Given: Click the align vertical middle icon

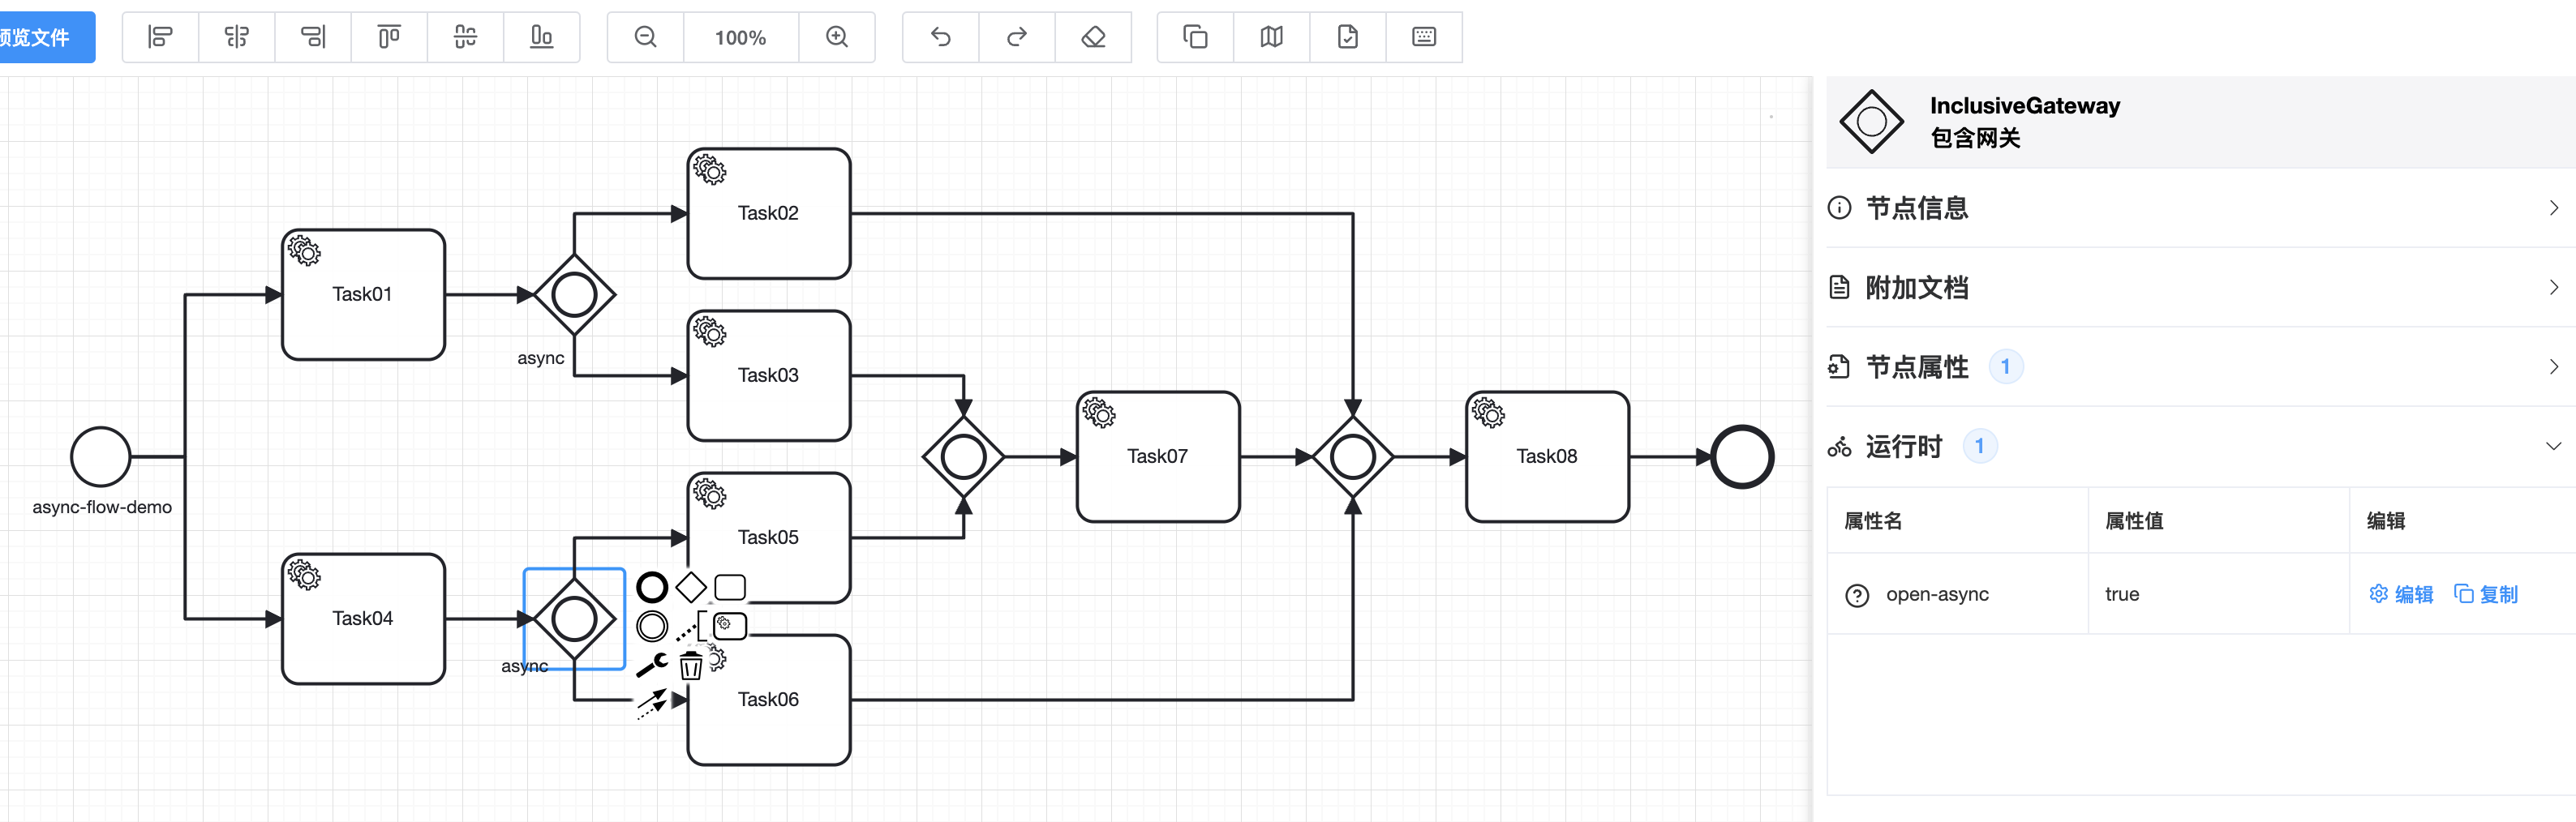Looking at the screenshot, I should (x=465, y=37).
